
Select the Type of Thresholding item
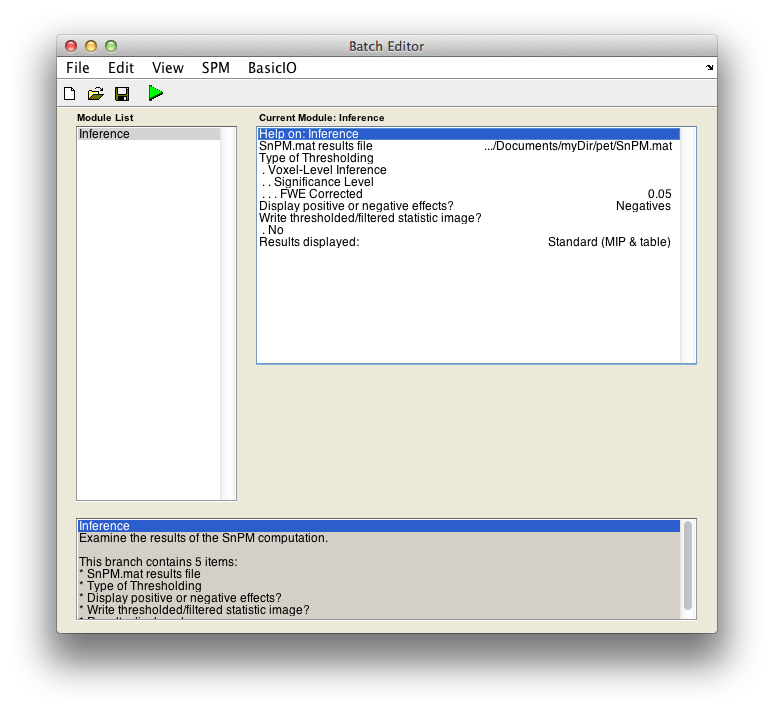[468, 158]
